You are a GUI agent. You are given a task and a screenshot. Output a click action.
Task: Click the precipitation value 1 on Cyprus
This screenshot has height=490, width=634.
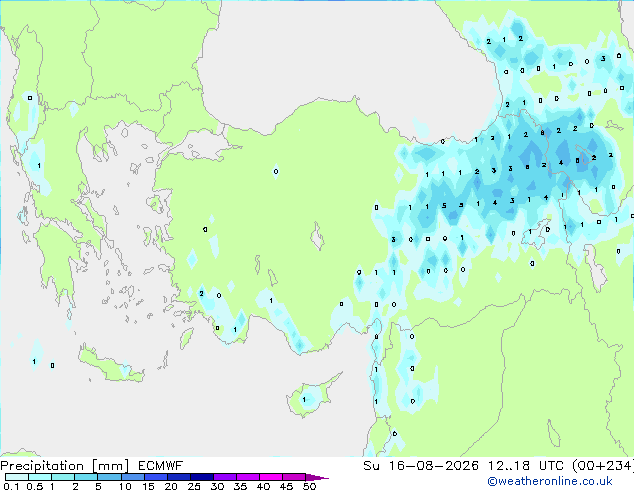click(304, 399)
